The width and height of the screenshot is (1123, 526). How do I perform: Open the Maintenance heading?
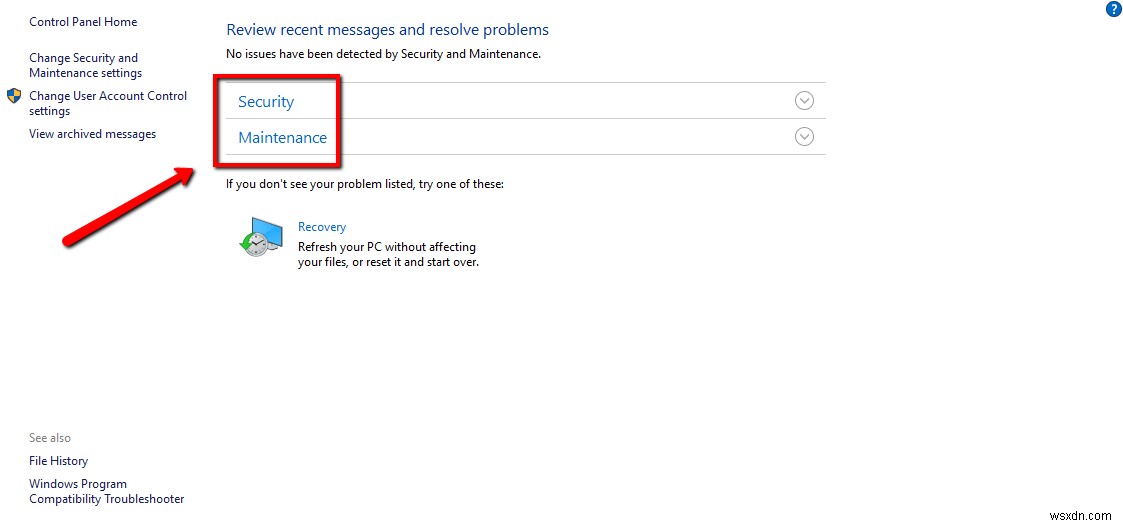pos(282,138)
